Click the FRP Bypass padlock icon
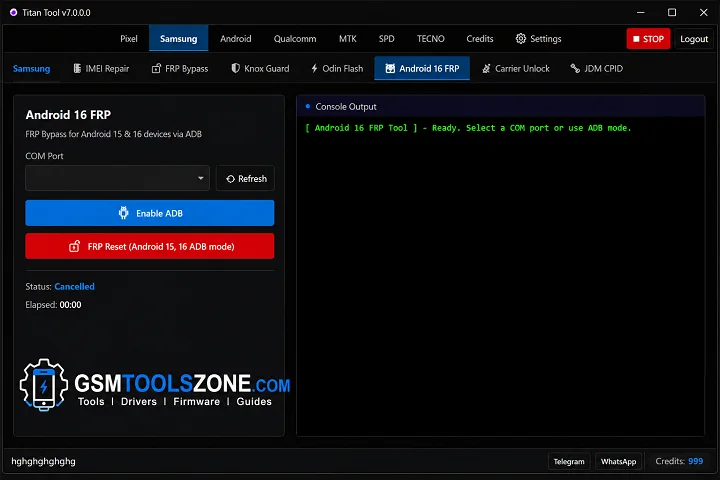This screenshot has height=480, width=720. pos(157,68)
